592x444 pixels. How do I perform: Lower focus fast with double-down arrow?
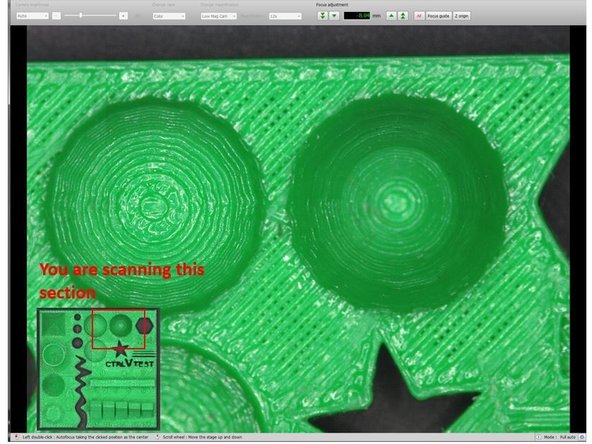[x=322, y=16]
